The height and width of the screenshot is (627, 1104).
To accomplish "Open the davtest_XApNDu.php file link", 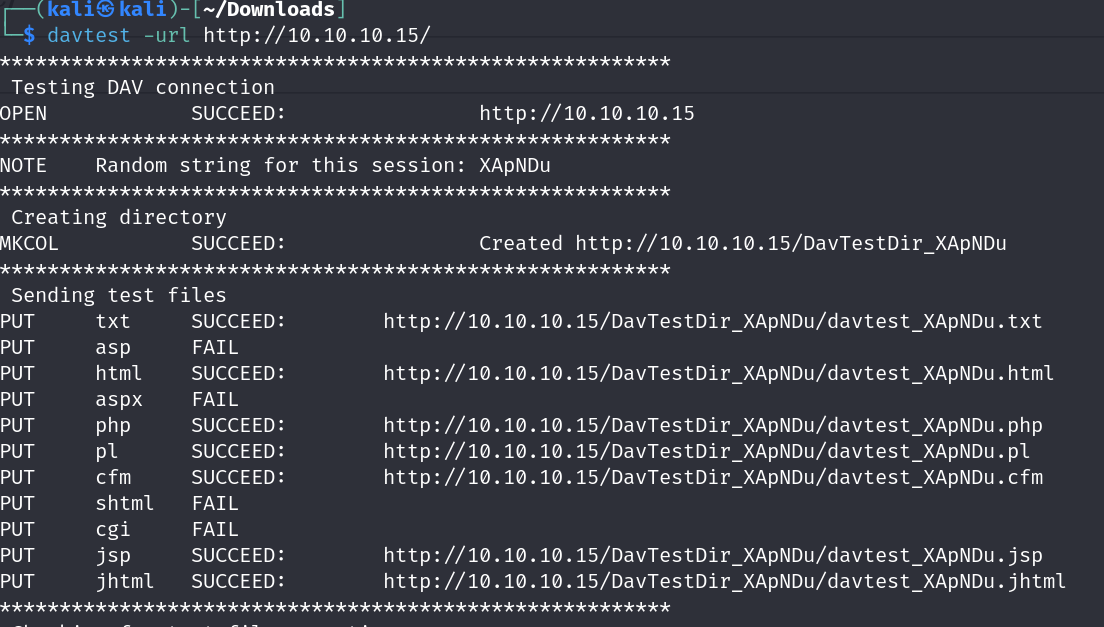I will tap(712, 425).
